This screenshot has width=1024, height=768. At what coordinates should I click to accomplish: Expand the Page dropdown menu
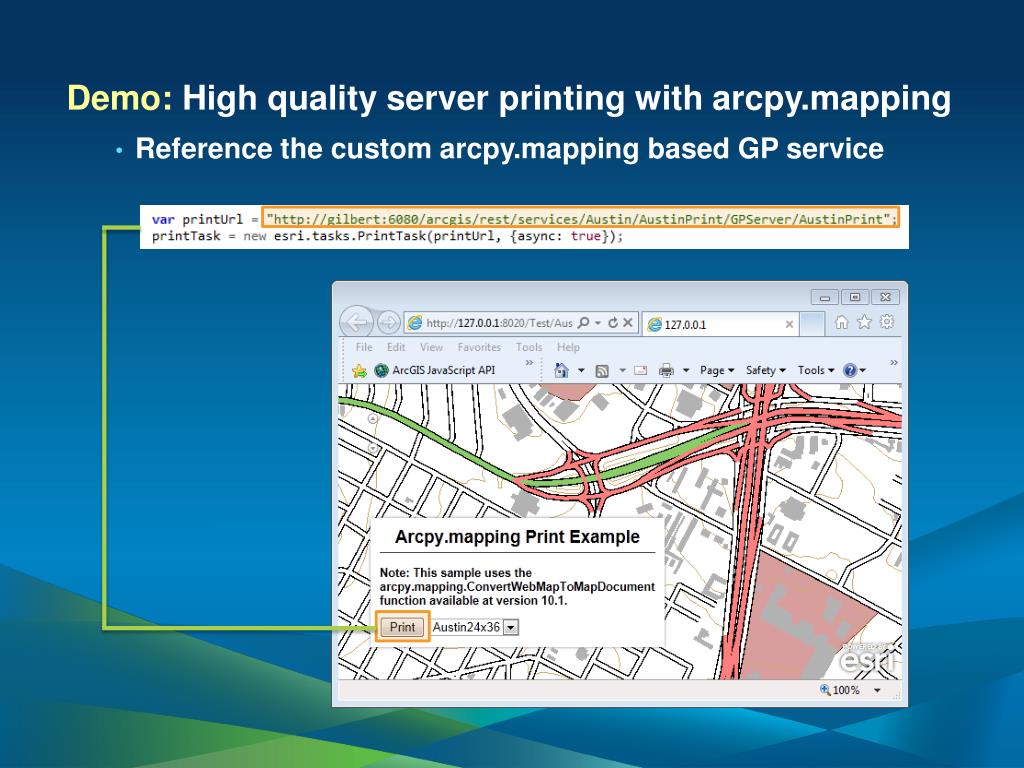pyautogui.click(x=717, y=370)
